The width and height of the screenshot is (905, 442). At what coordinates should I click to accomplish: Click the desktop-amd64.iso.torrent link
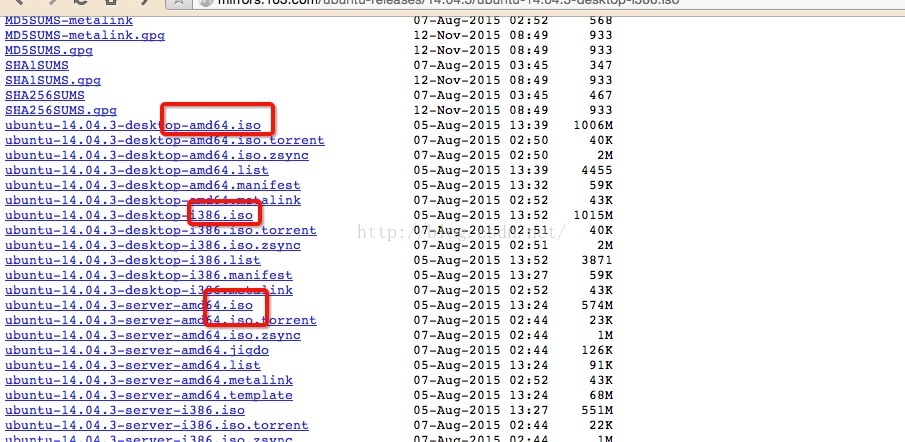164,140
